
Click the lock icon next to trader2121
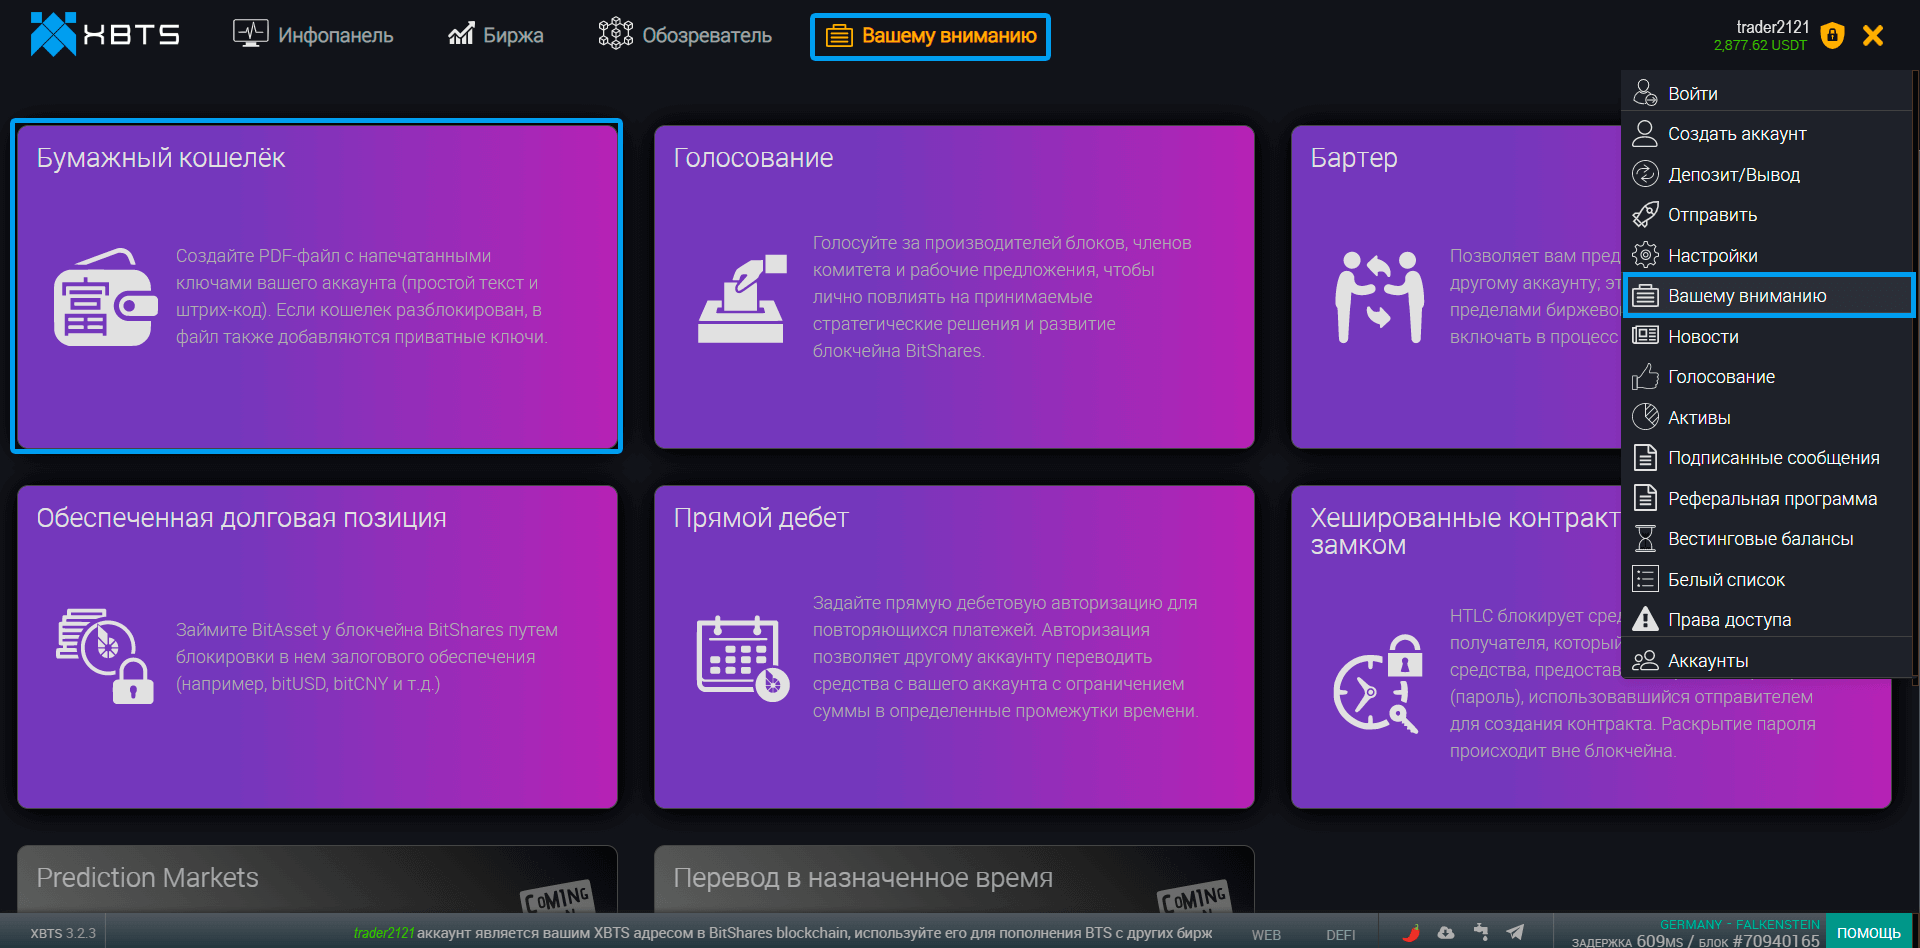point(1833,35)
